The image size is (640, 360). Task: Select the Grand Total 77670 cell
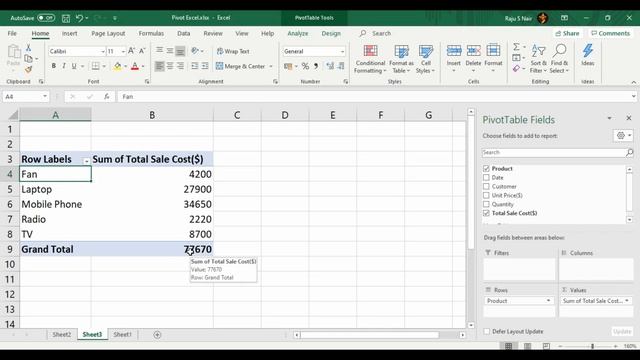point(152,249)
